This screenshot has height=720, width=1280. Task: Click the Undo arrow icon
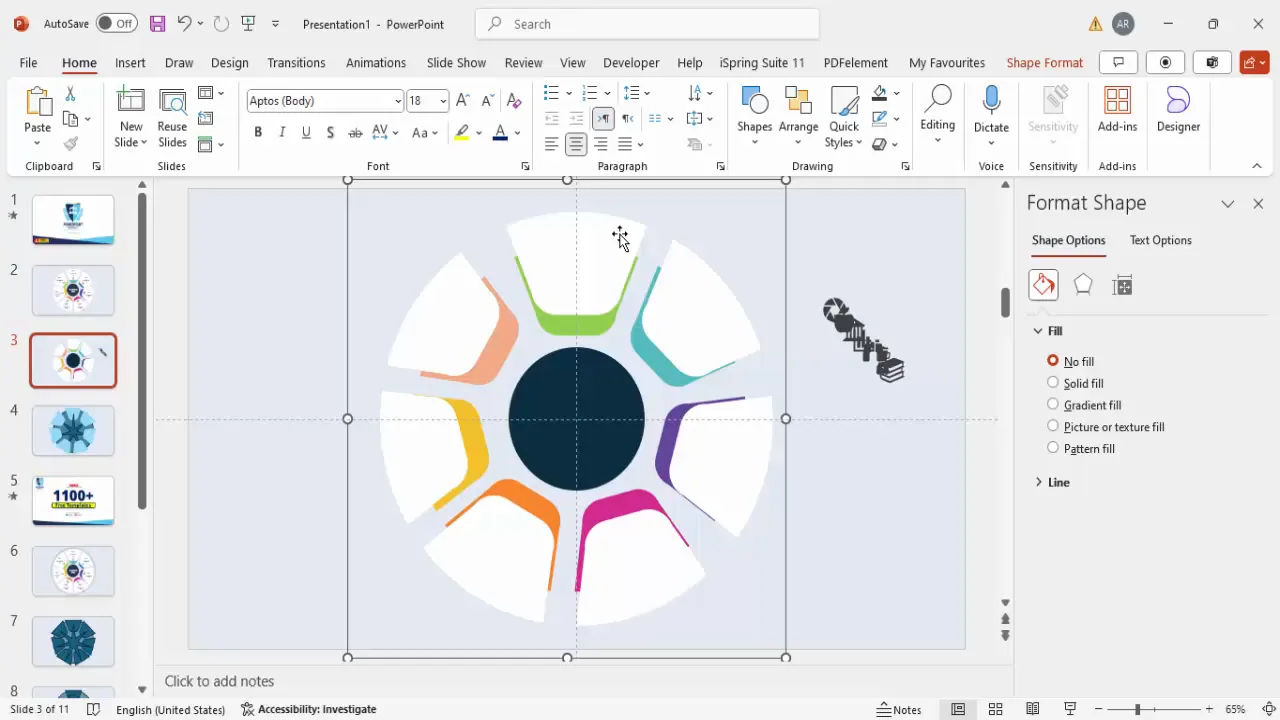184,23
